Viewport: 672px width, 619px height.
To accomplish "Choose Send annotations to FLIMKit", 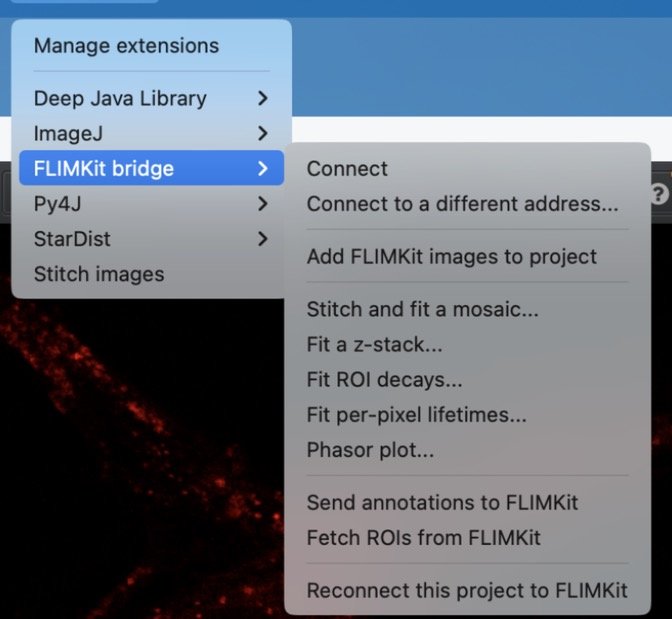I will point(468,502).
